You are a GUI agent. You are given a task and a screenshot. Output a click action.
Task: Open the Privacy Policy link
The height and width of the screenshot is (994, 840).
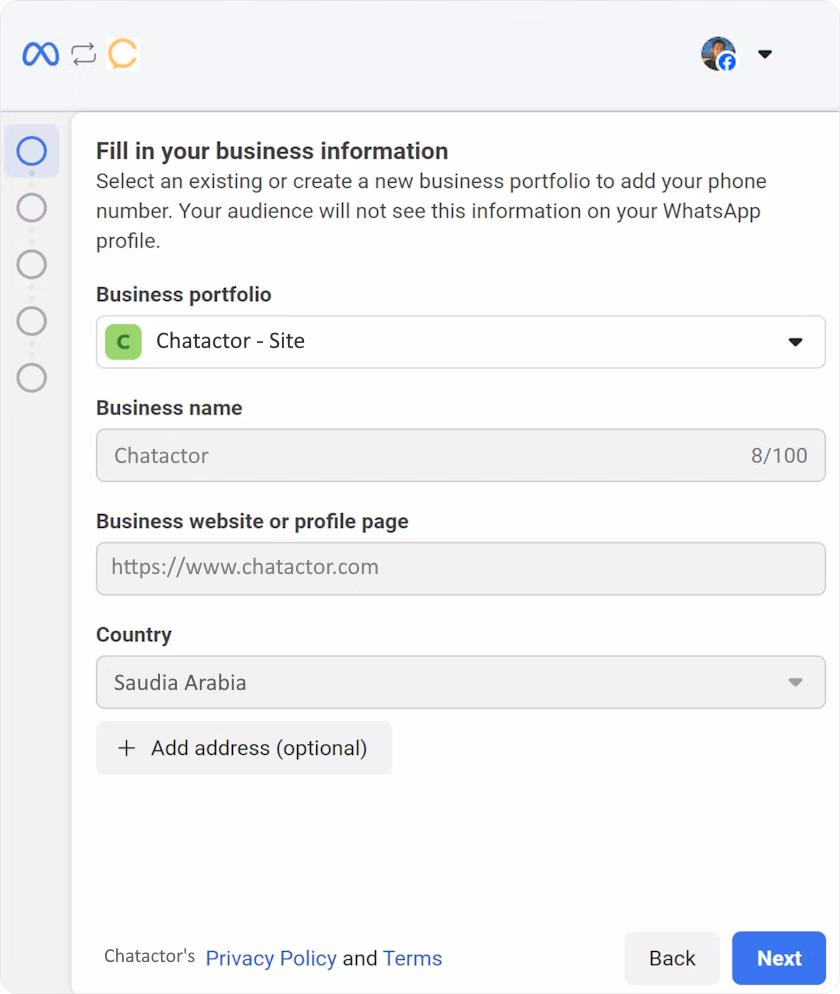pyautogui.click(x=270, y=958)
